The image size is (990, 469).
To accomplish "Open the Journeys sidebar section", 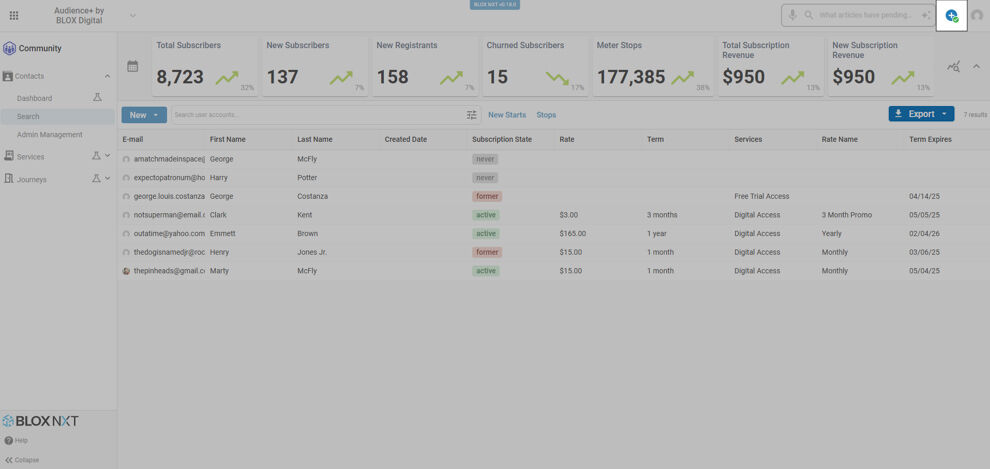I will click(x=32, y=179).
